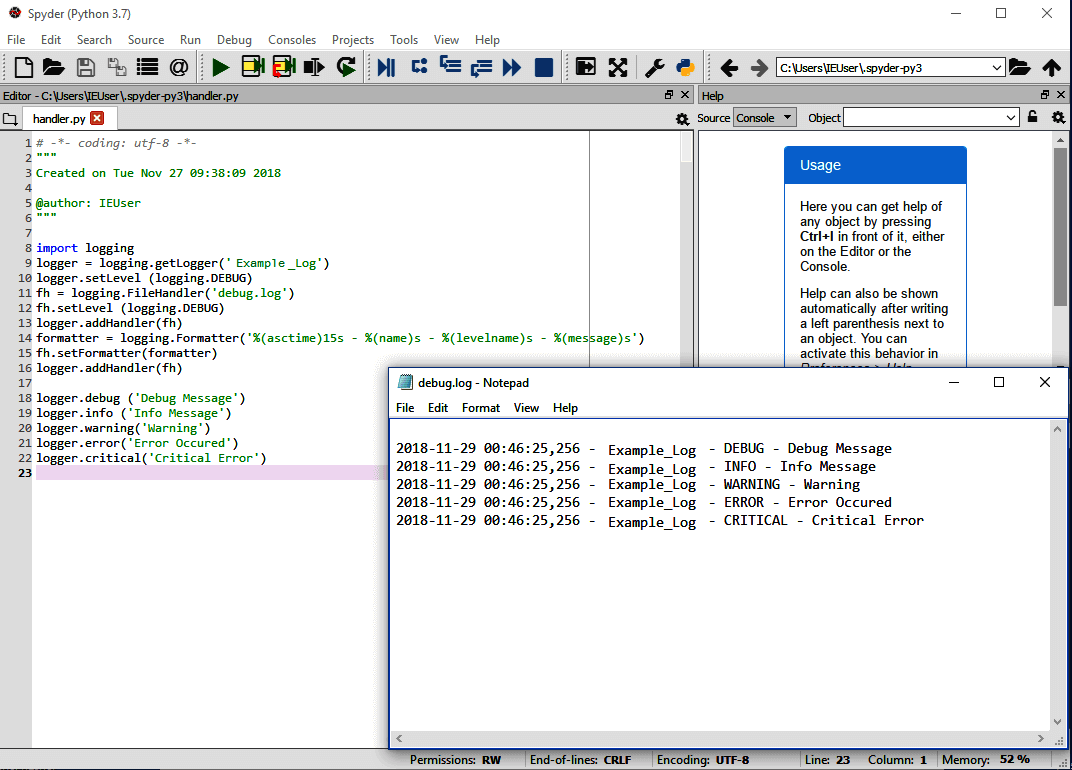Open the Edit menu in Spyder
This screenshot has width=1072, height=770.
51,40
